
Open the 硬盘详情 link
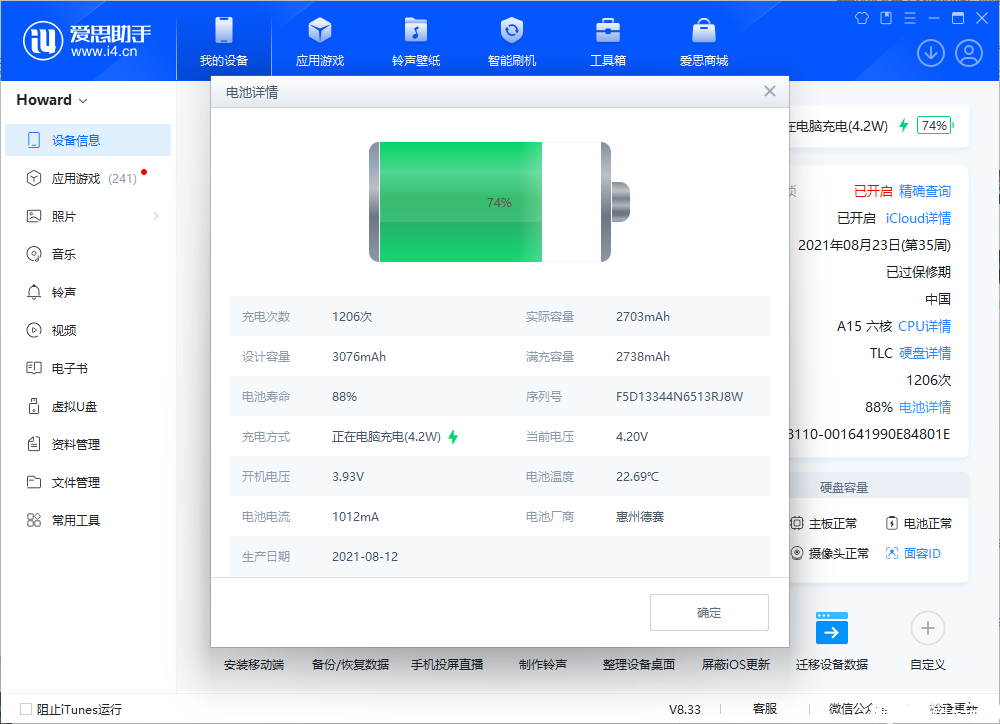[925, 353]
